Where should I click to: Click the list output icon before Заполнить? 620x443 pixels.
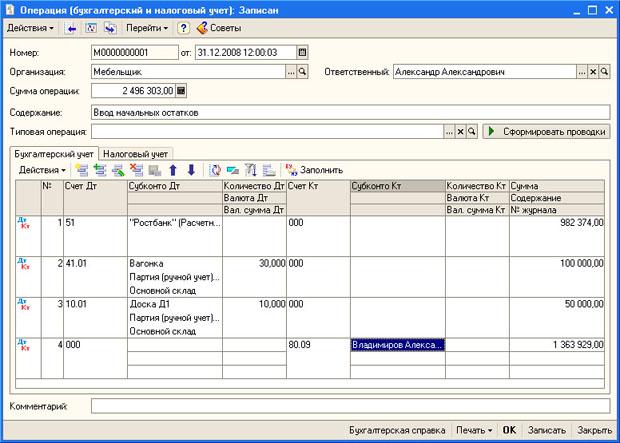[269, 170]
